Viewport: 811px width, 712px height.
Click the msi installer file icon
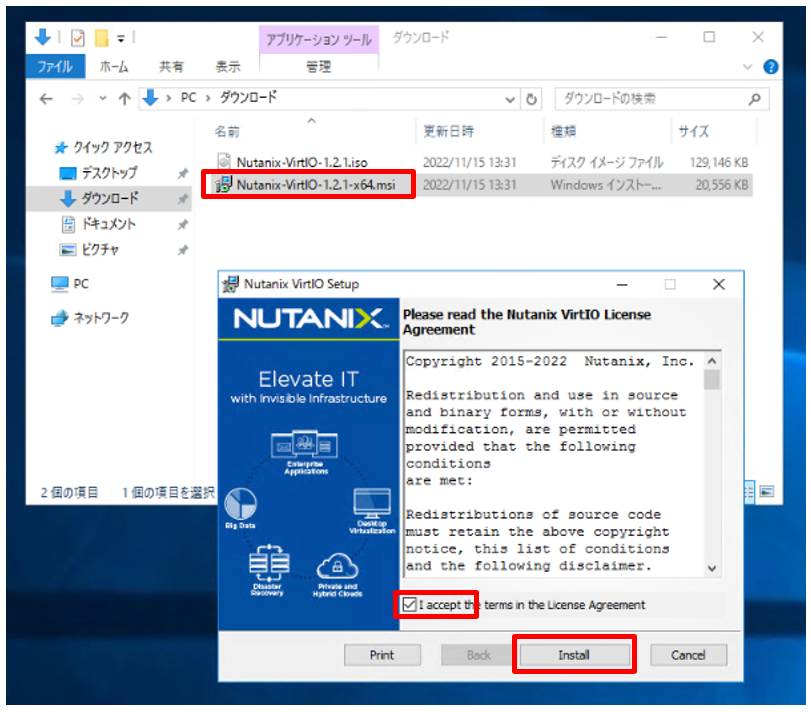[x=223, y=184]
